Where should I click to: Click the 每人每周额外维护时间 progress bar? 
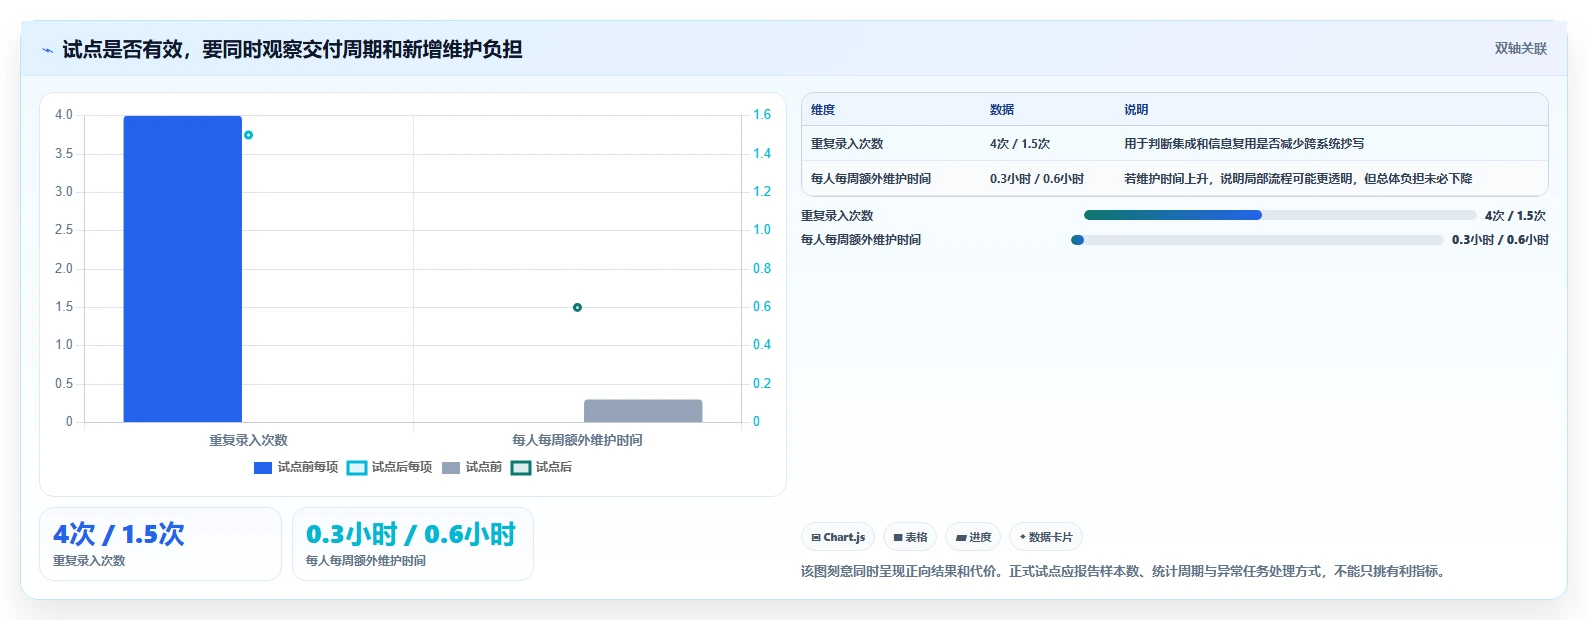(1257, 240)
